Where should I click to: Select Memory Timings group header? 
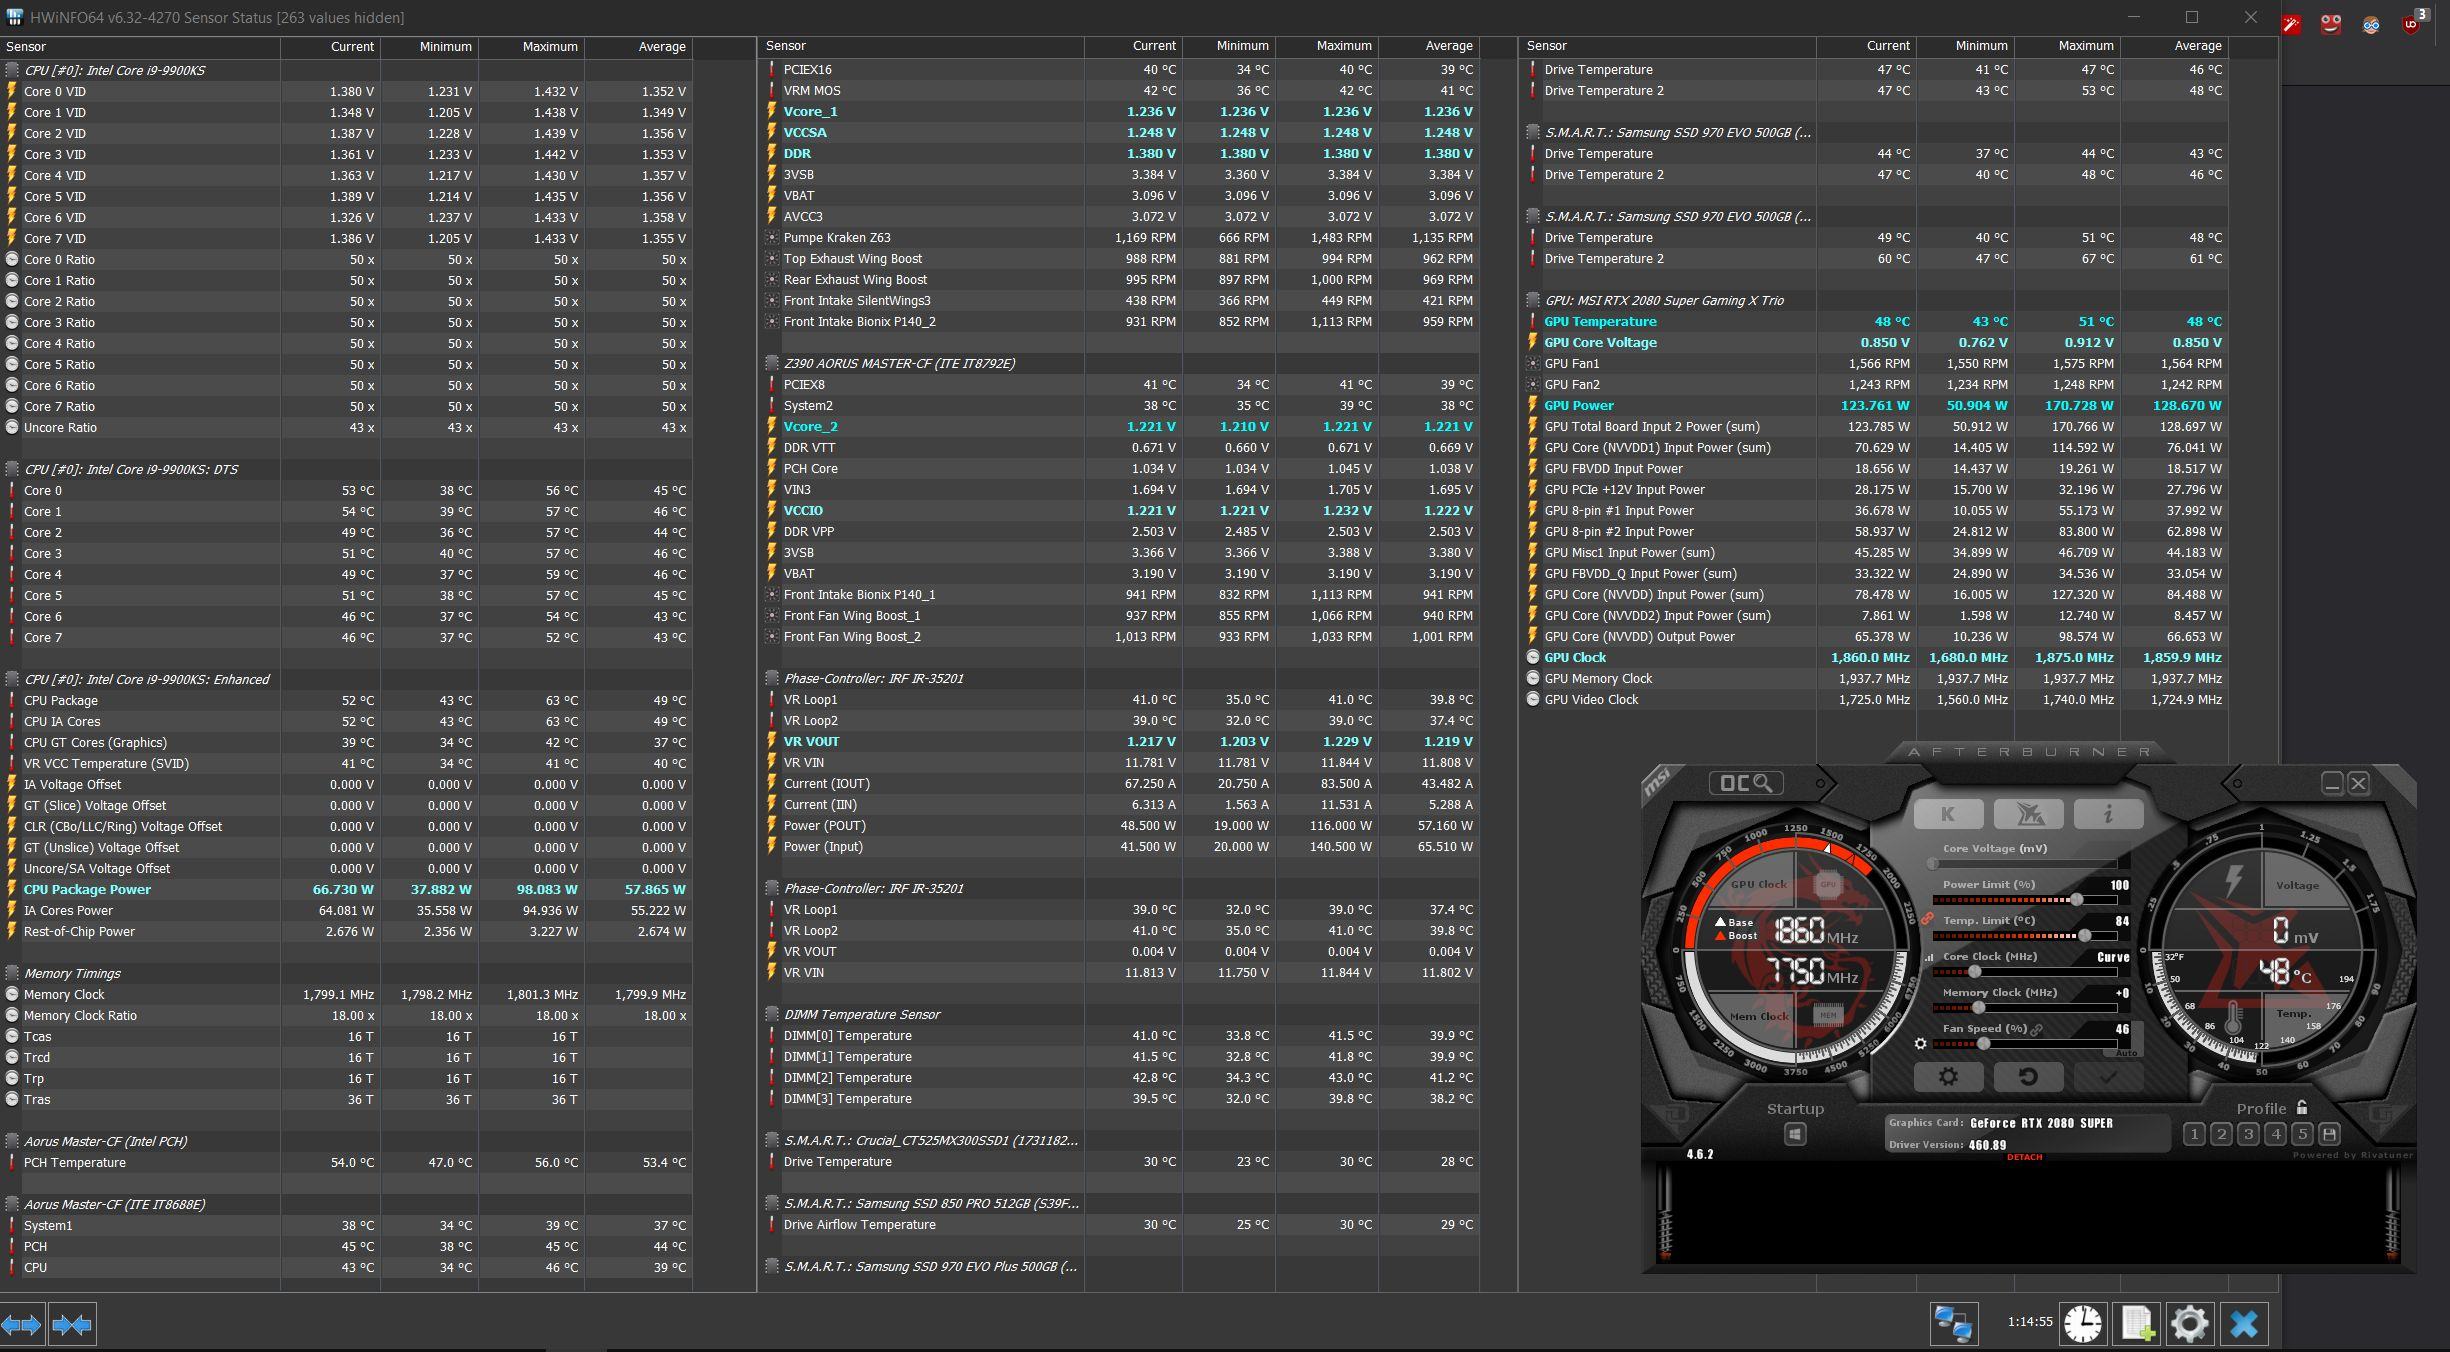[72, 973]
